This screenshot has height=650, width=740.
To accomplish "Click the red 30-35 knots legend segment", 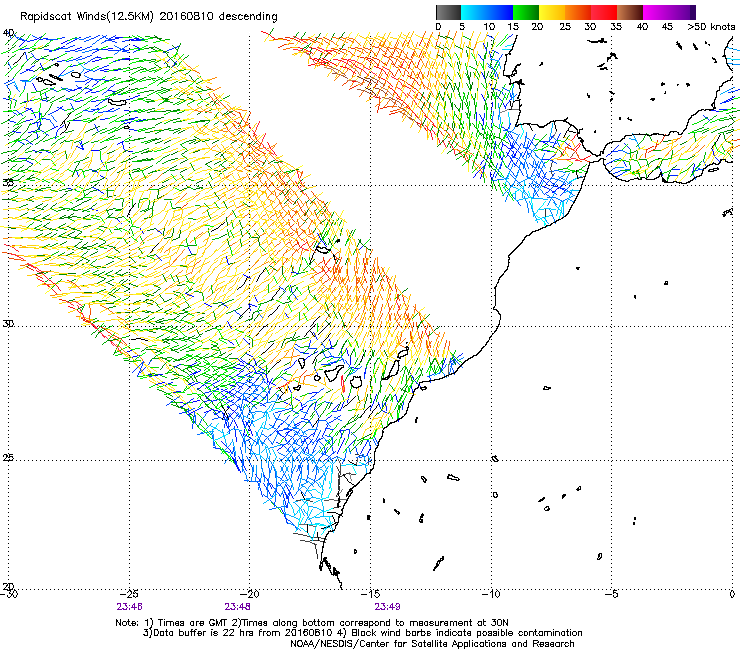I will click(604, 12).
